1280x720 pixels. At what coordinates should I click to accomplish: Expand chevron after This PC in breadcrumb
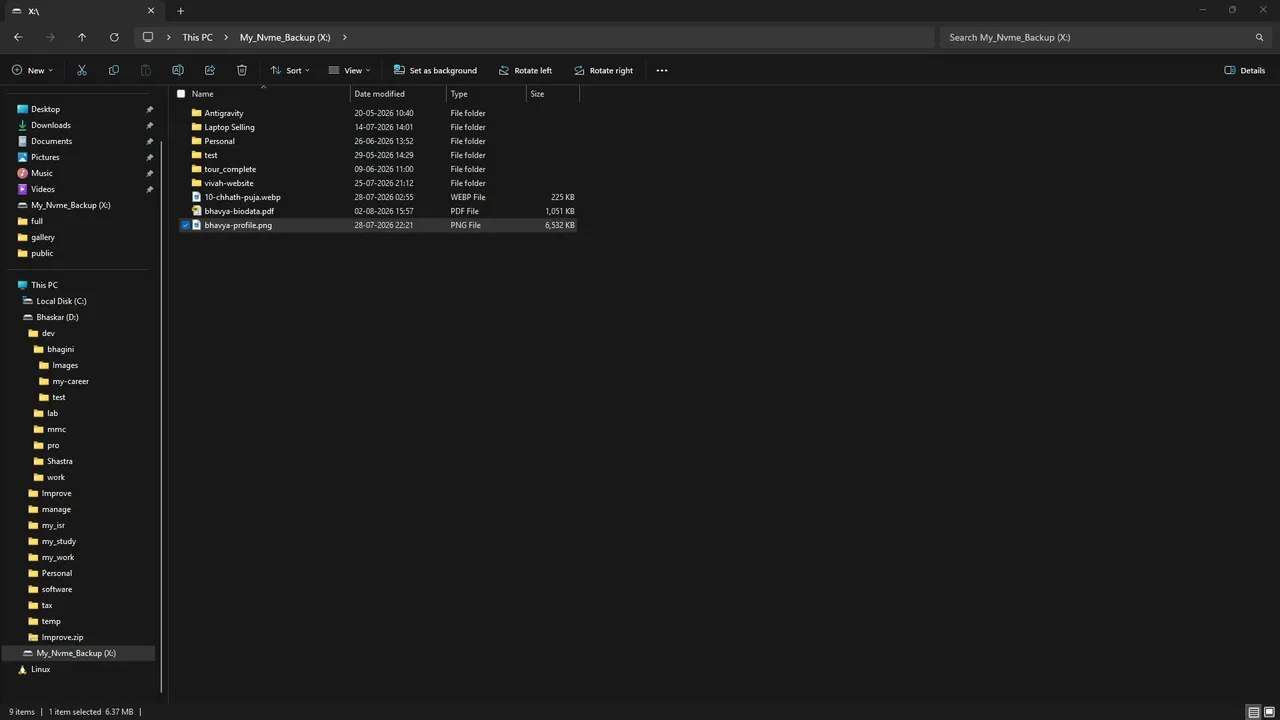click(x=226, y=37)
